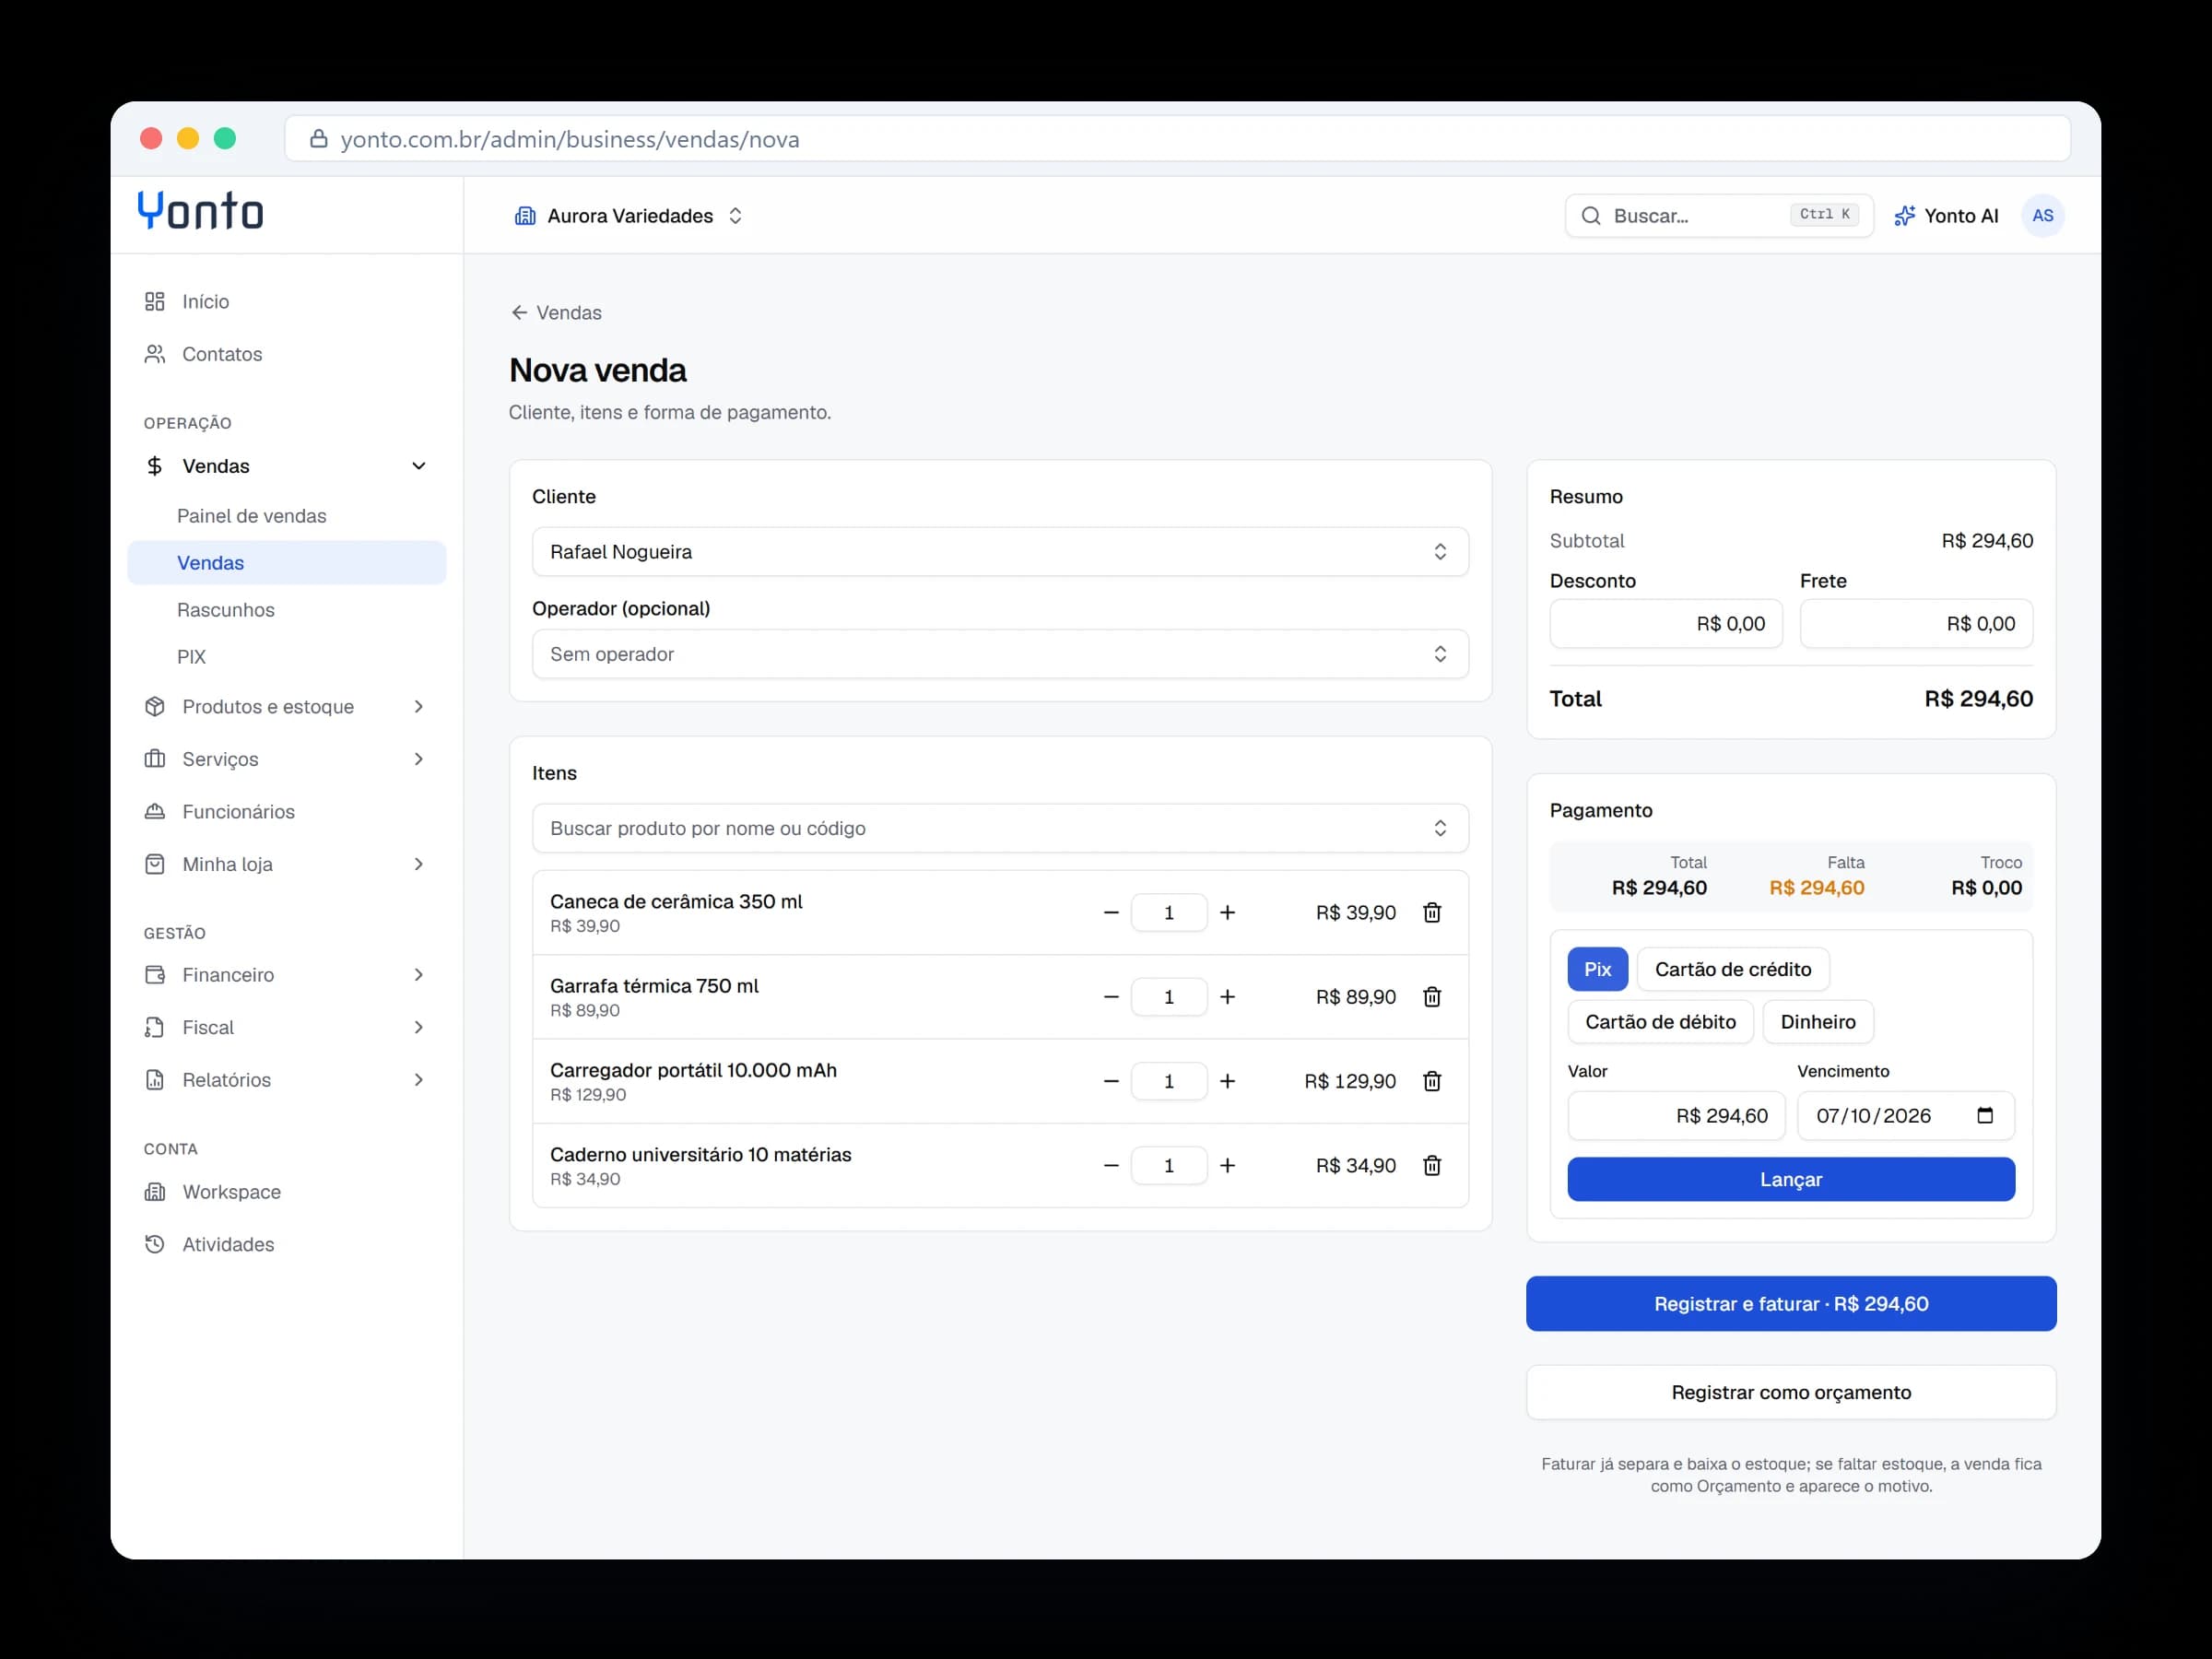Switch the Aurora Variedades workspace selector
Image resolution: width=2212 pixels, height=1659 pixels.
pyautogui.click(x=629, y=216)
